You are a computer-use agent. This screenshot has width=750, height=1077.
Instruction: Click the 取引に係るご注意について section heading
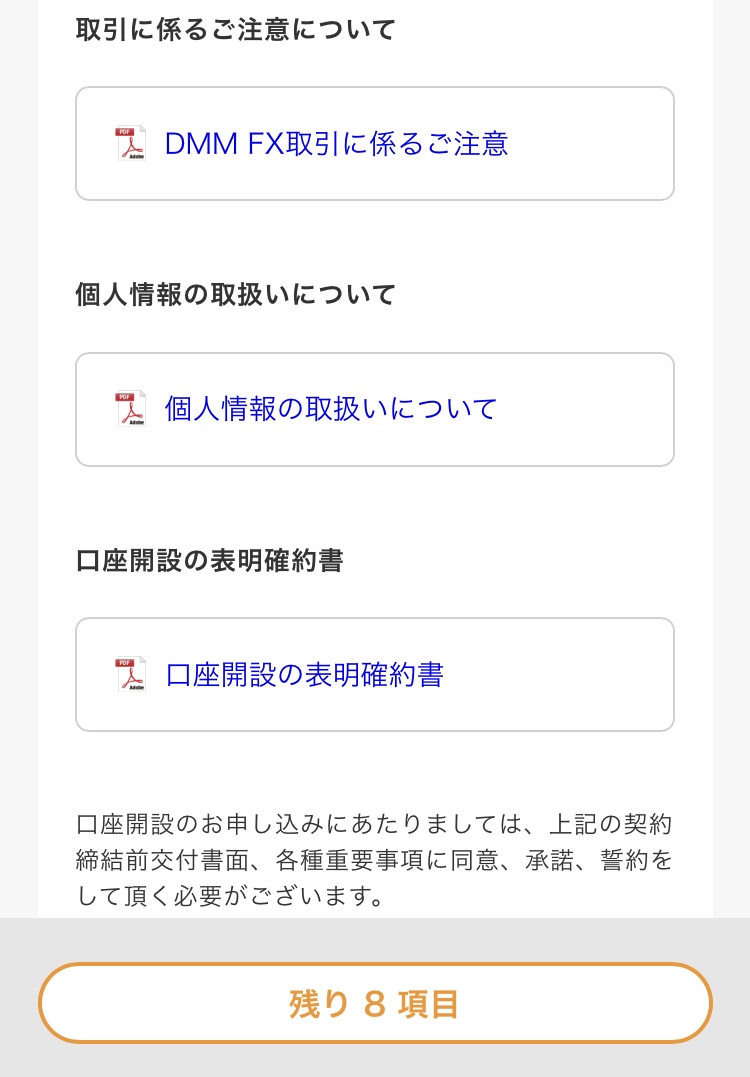[236, 30]
